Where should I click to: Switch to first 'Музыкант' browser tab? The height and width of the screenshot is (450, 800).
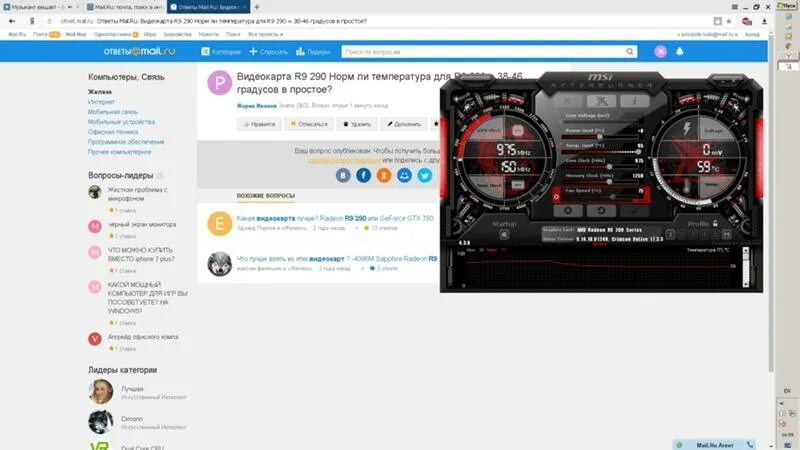click(42, 7)
